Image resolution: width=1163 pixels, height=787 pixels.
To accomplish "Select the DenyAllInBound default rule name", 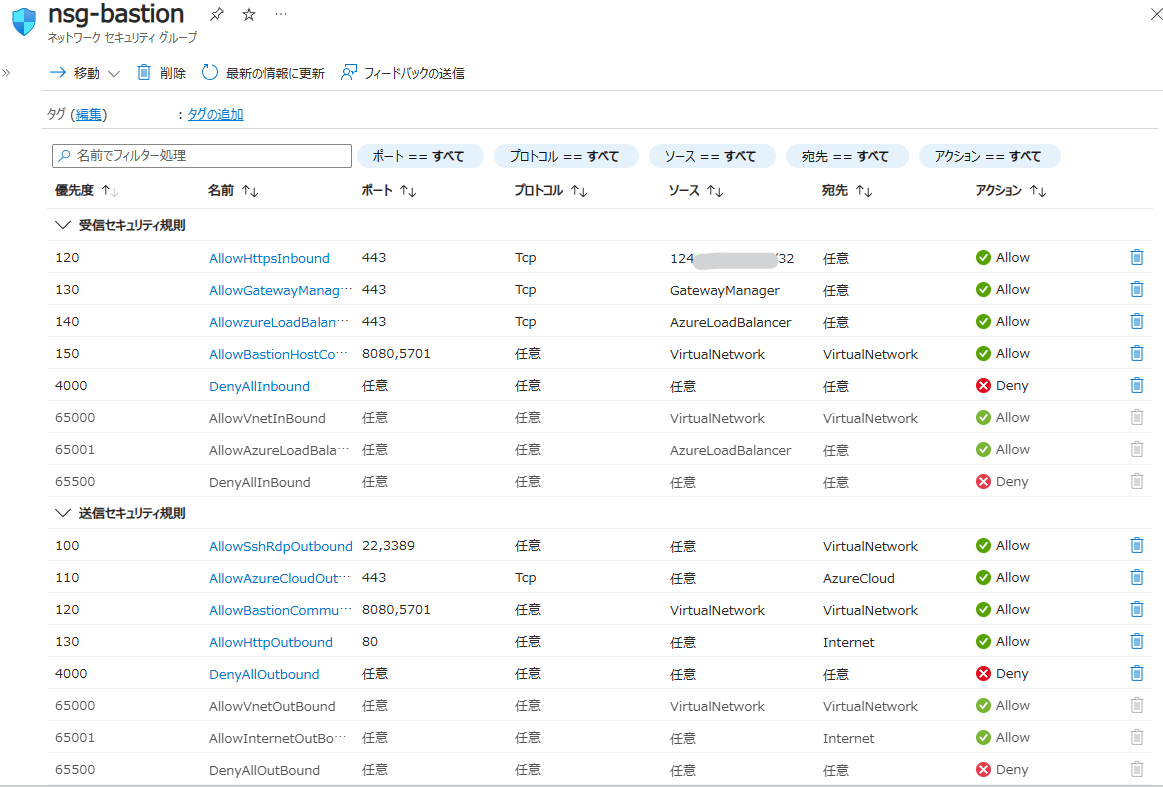I will tap(260, 482).
